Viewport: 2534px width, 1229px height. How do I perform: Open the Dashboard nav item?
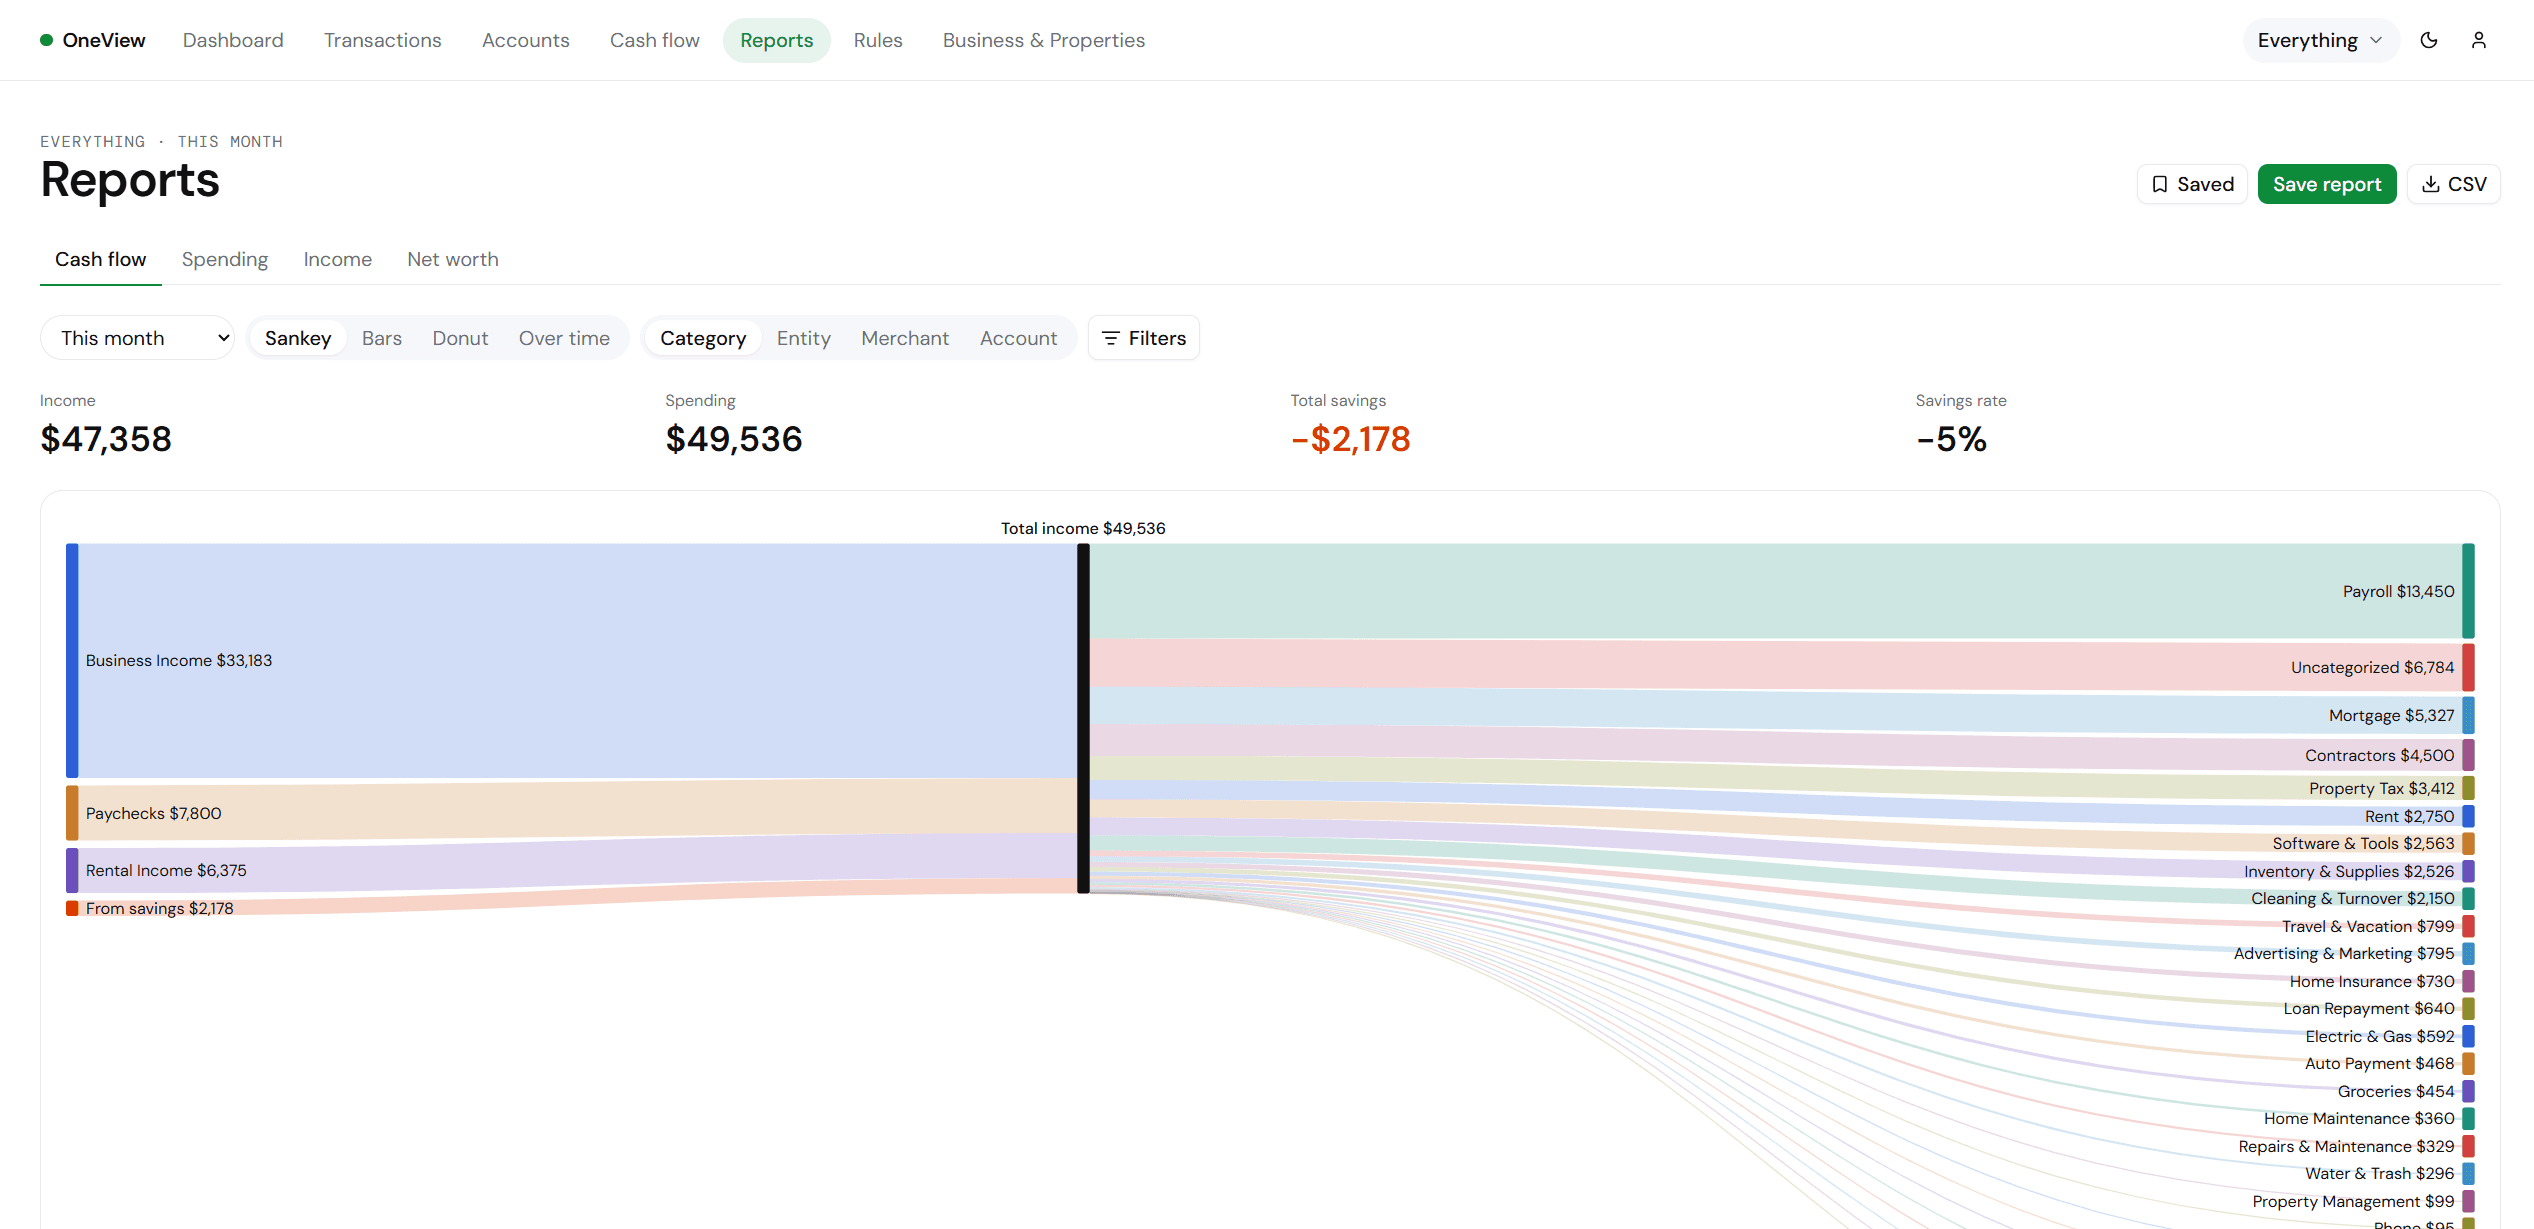click(x=233, y=40)
